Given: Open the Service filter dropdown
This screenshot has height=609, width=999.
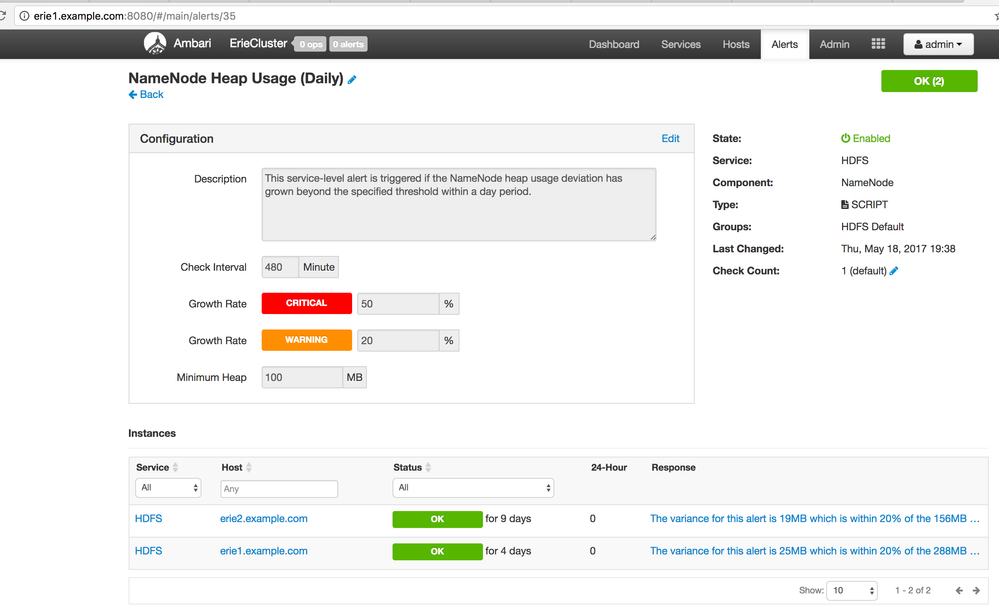Looking at the screenshot, I should [168, 488].
